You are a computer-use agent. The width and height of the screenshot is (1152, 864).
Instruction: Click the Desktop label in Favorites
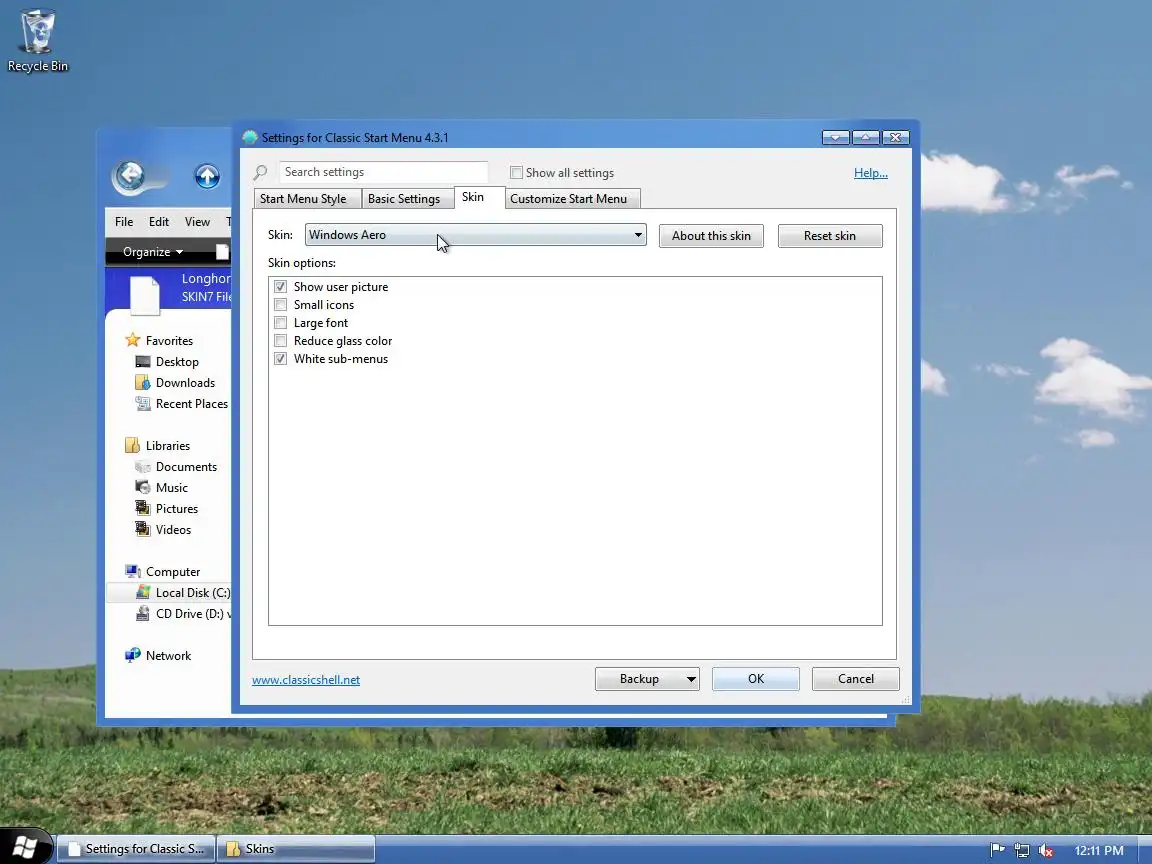(177, 361)
